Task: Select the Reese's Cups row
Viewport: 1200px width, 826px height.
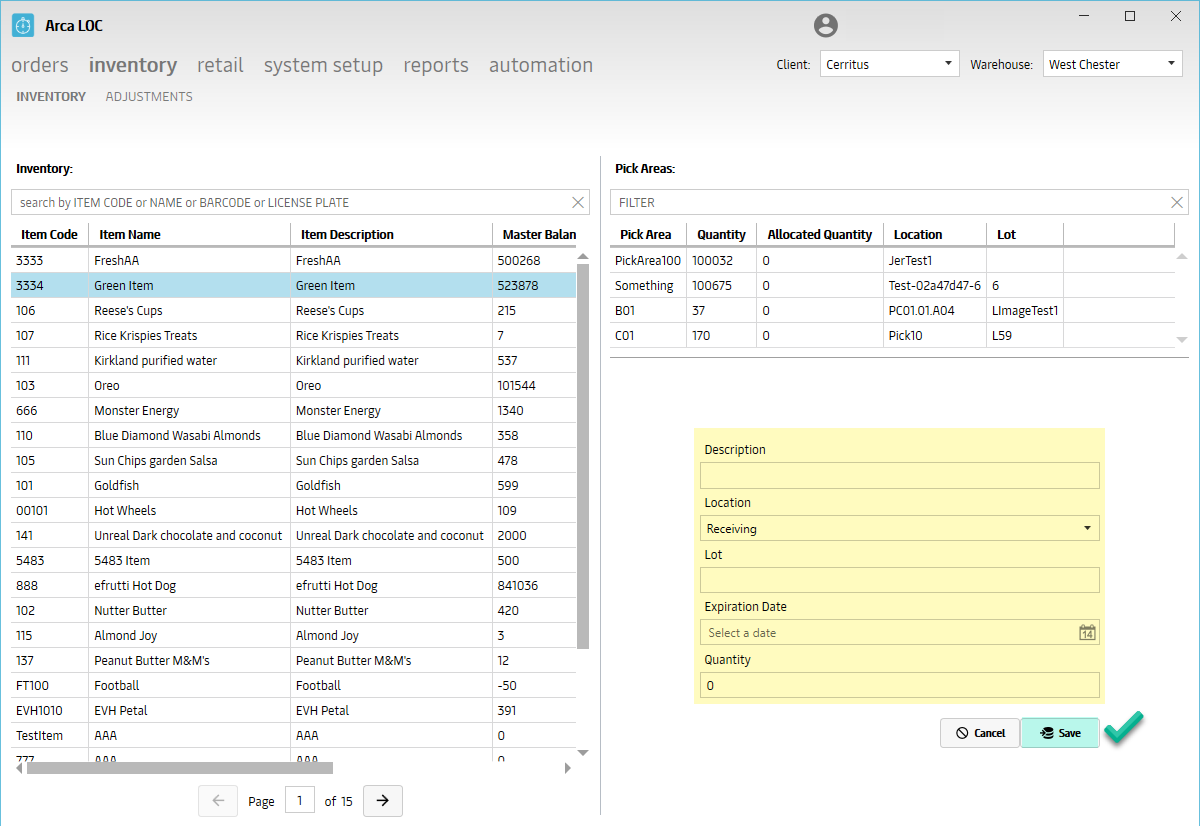Action: coord(294,310)
